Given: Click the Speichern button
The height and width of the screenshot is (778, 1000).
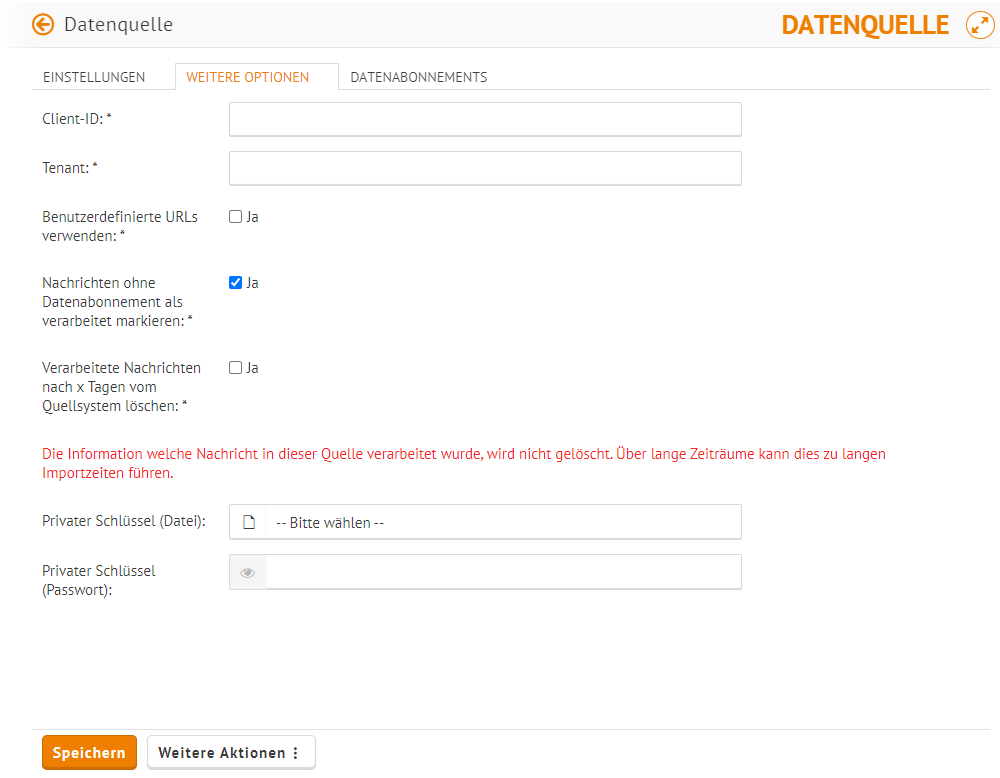Looking at the screenshot, I should click(x=89, y=752).
